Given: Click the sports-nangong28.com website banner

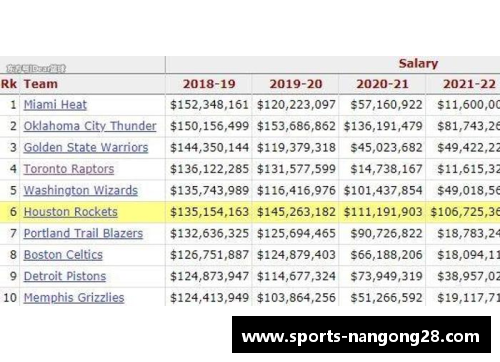Looking at the screenshot, I should click(361, 335).
